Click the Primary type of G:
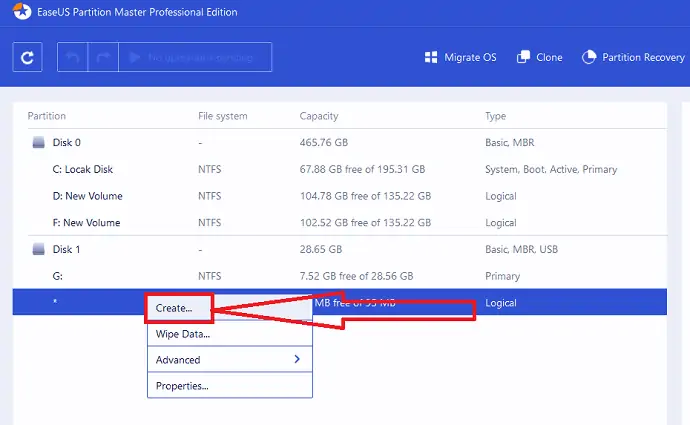Screen dimensions: 690x425 click(503, 276)
